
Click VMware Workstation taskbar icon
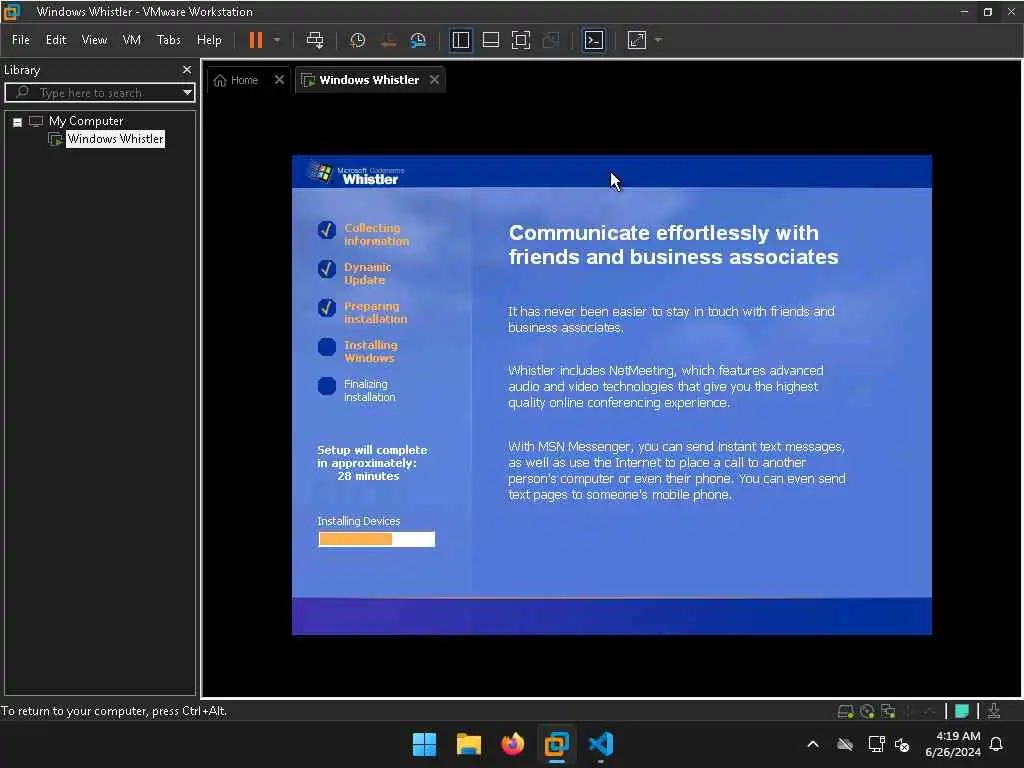tap(557, 744)
